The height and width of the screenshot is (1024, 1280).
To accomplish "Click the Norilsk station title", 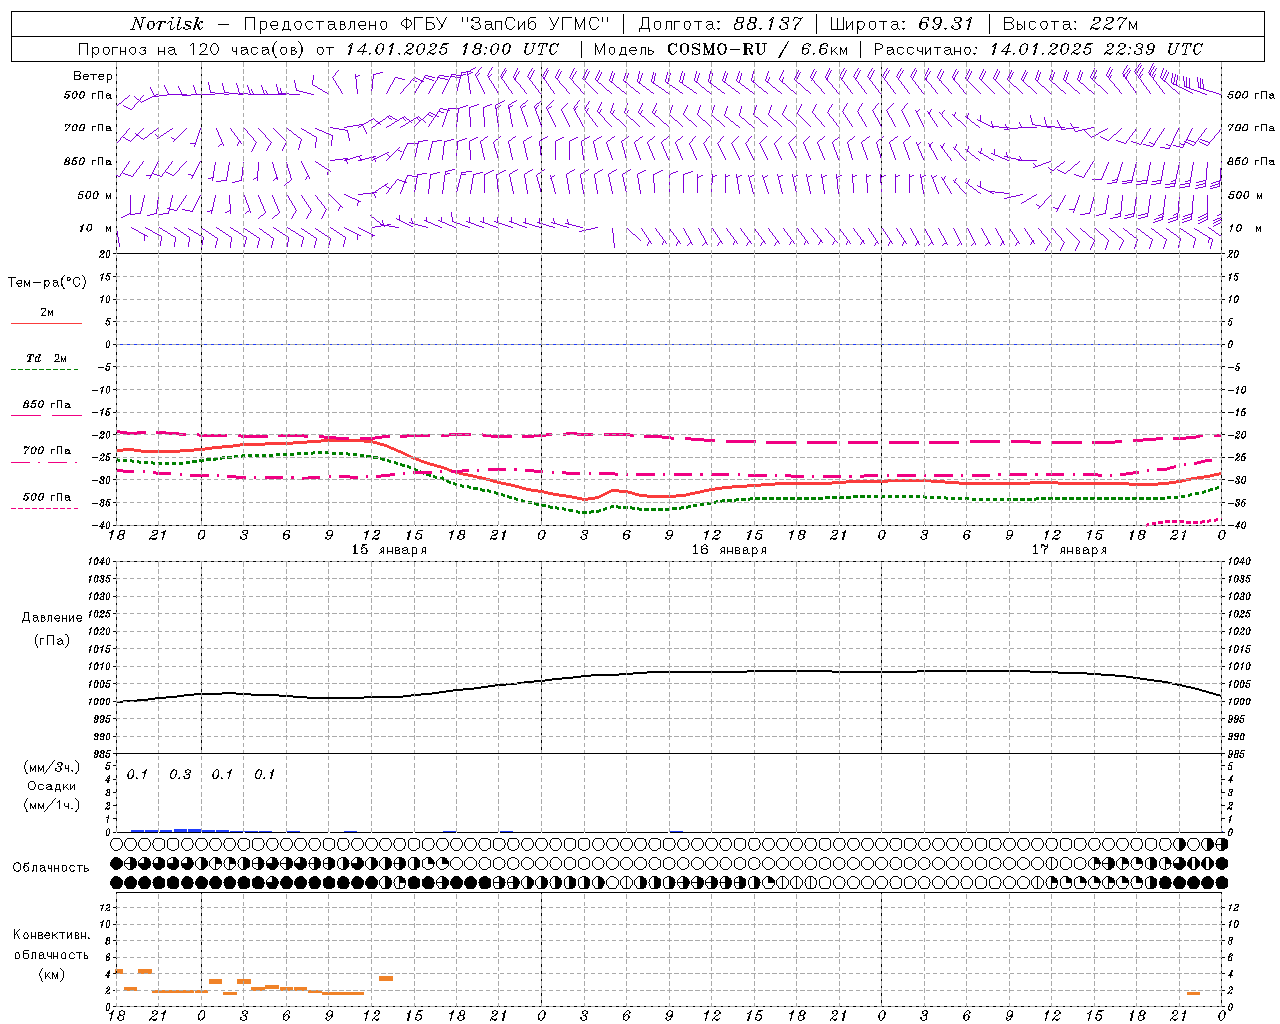I will (x=166, y=24).
